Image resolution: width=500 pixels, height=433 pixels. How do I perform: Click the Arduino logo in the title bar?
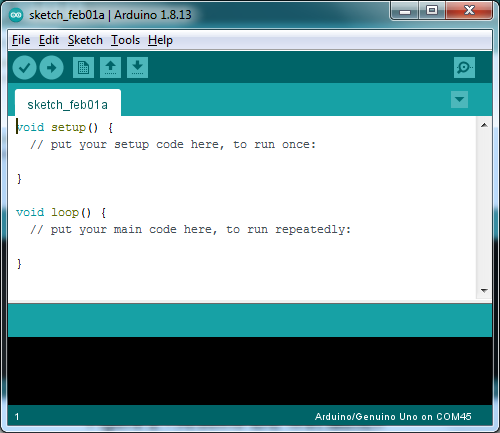(x=16, y=15)
